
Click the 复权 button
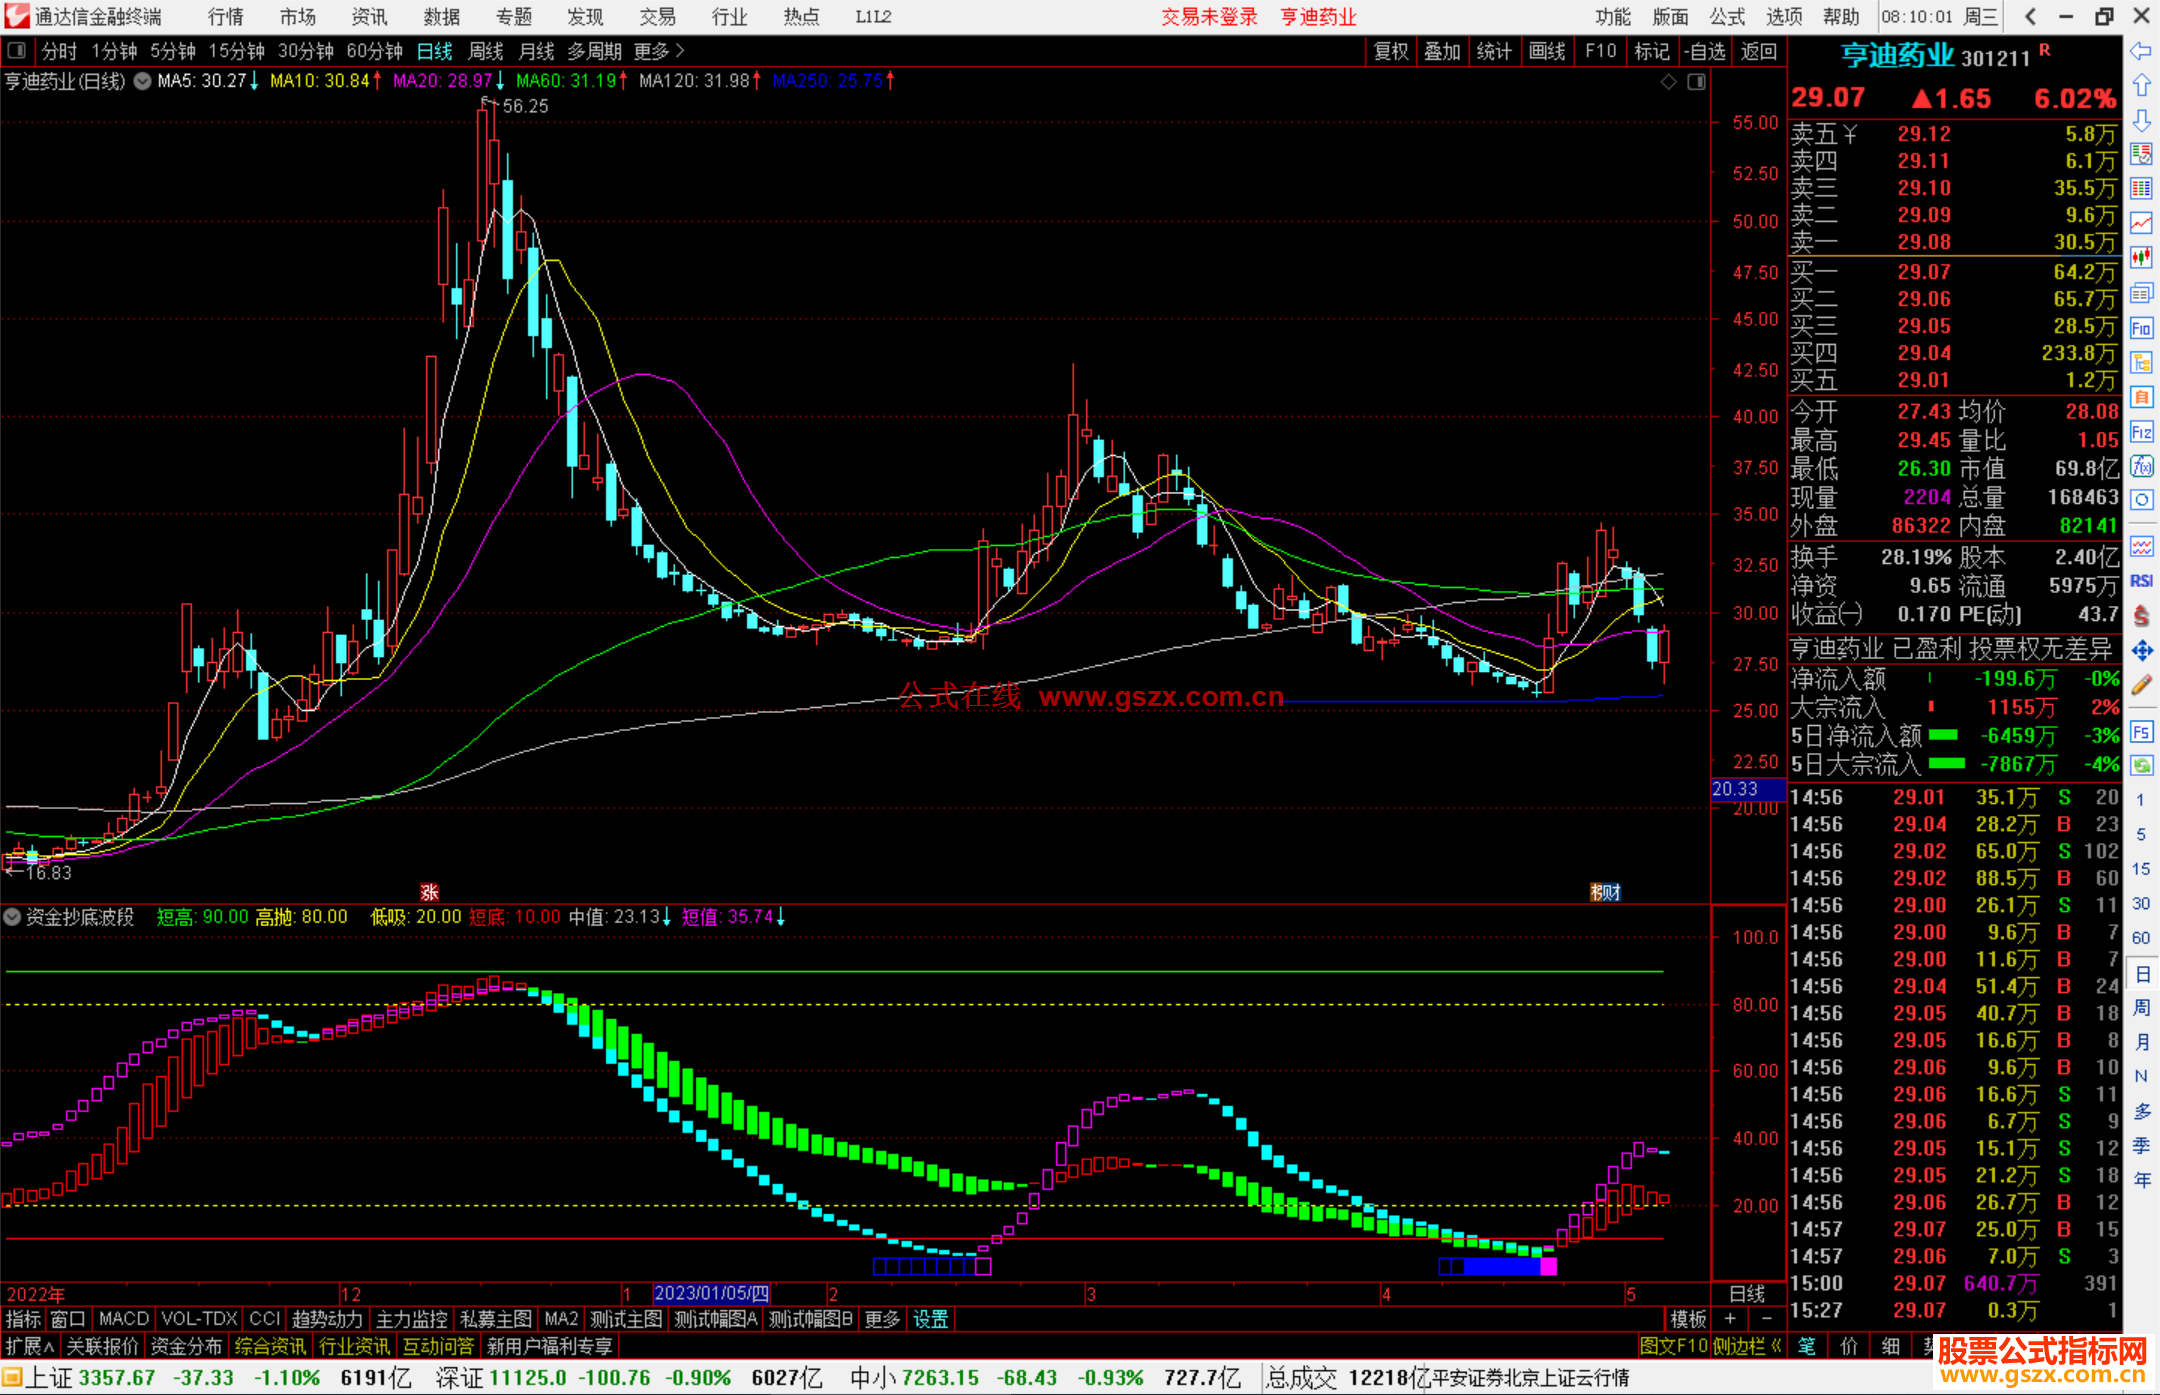(x=1390, y=51)
